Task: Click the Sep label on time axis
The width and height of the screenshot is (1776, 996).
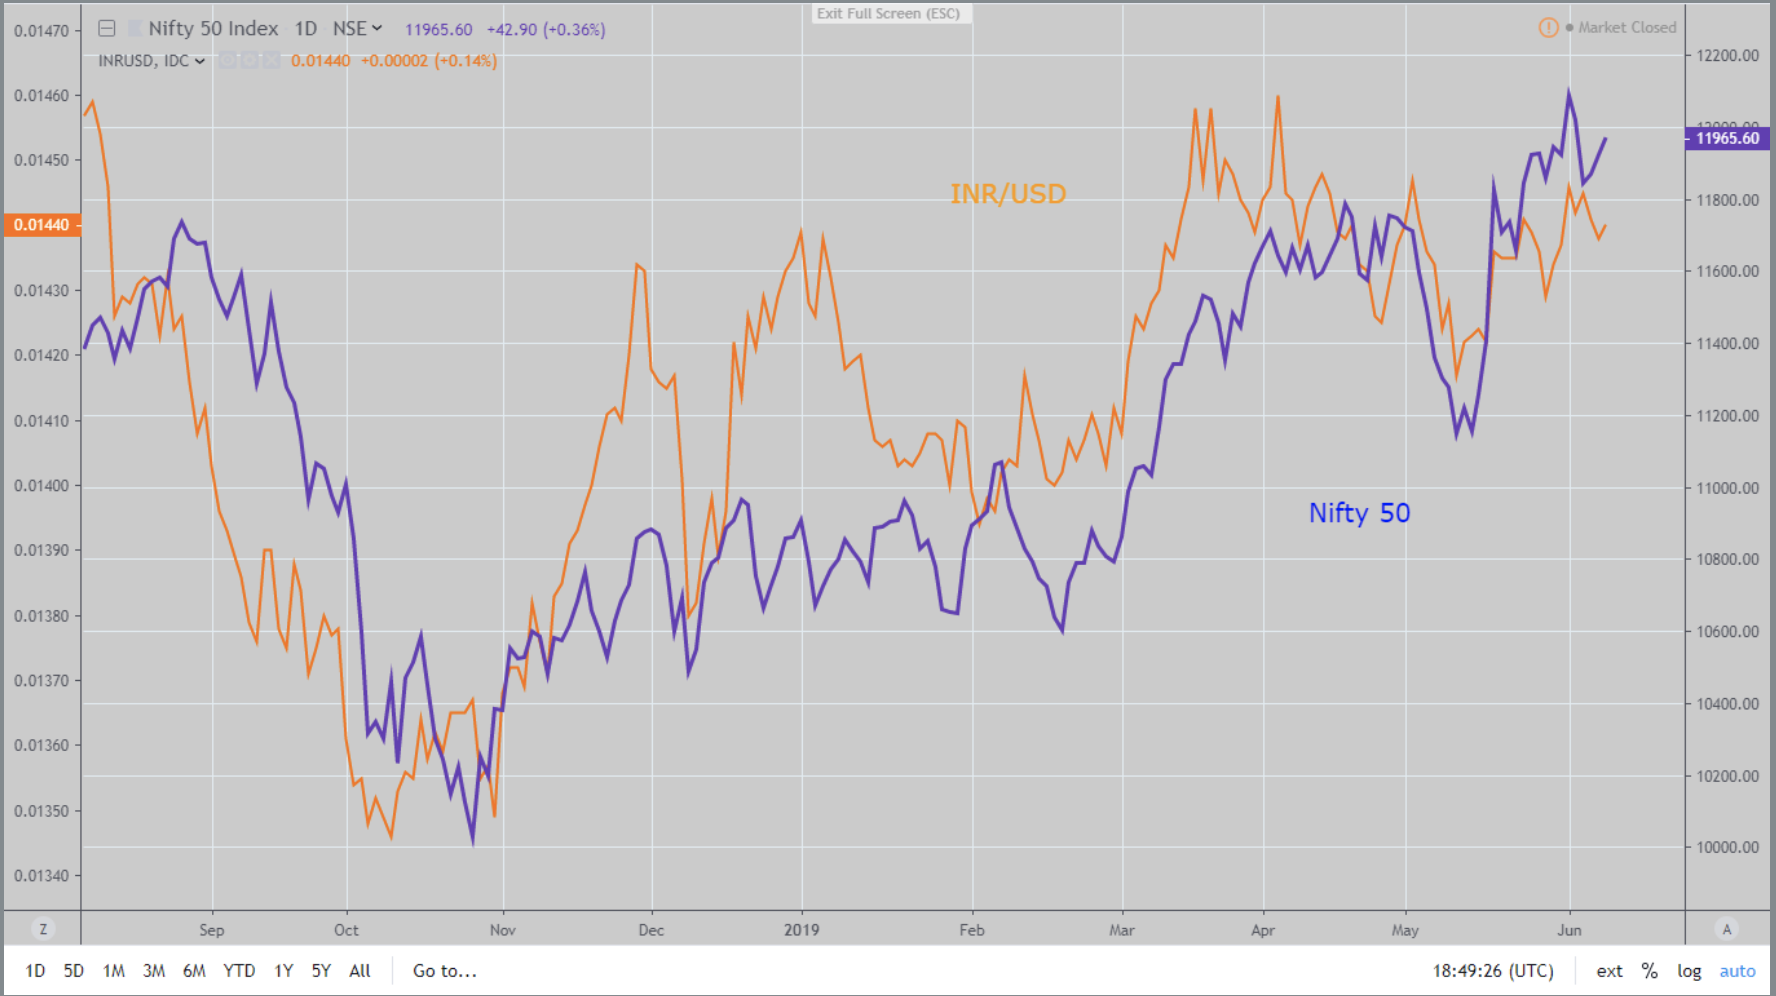Action: click(x=212, y=930)
